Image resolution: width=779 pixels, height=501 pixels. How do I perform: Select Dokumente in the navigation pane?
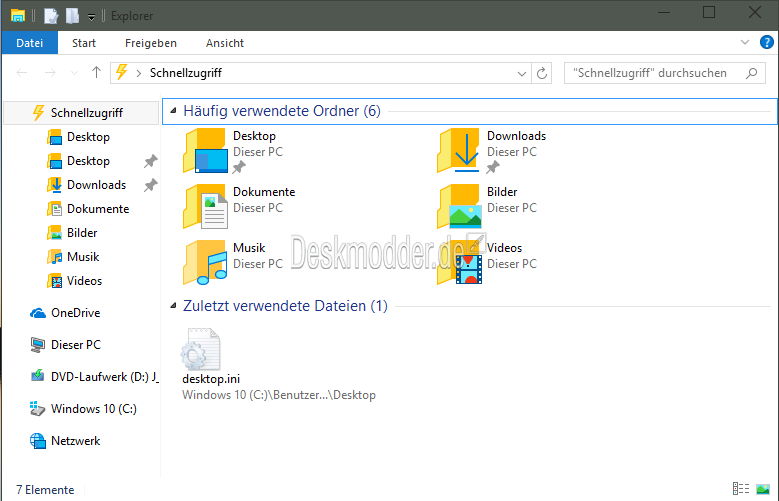tap(98, 209)
